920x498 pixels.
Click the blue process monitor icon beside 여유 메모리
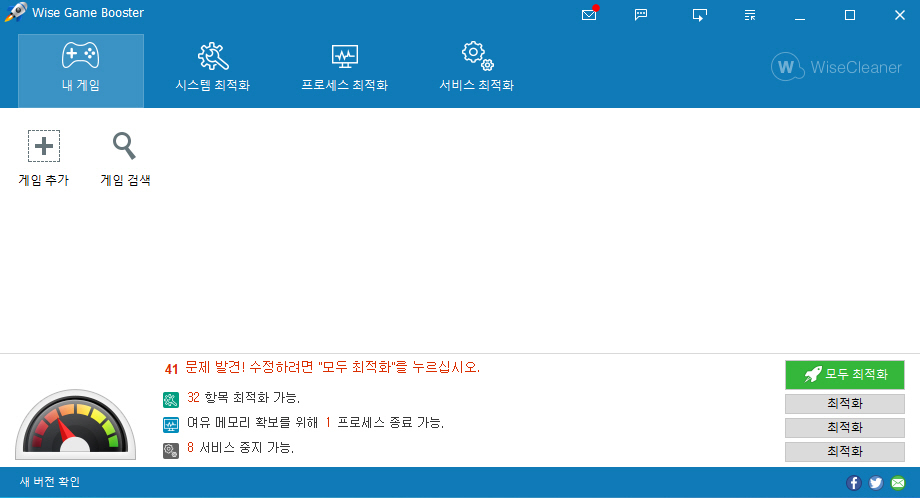coord(171,425)
